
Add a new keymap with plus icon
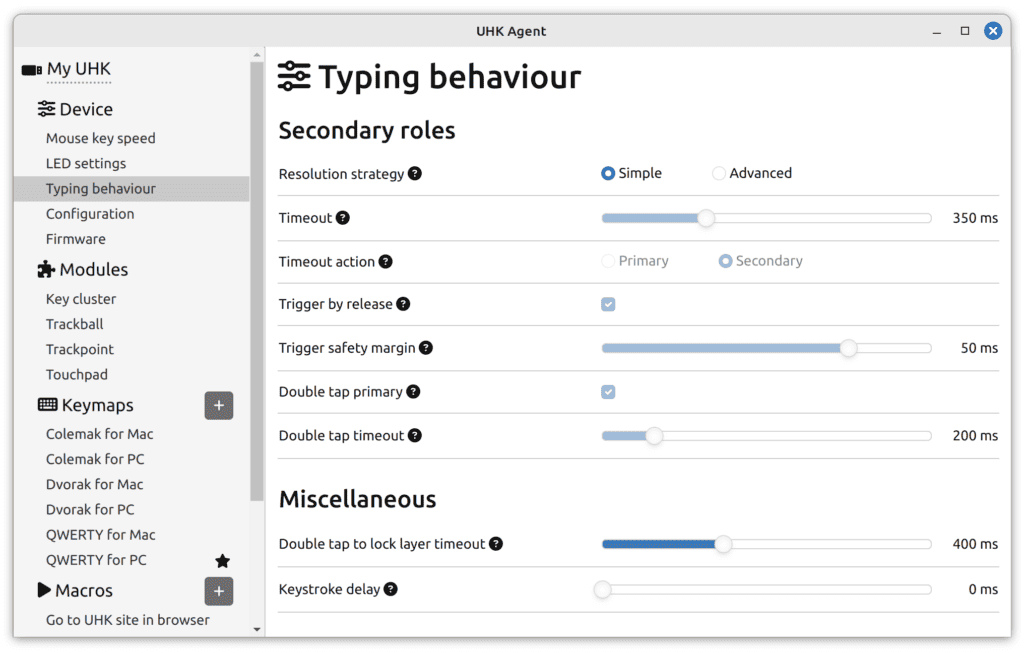(219, 406)
